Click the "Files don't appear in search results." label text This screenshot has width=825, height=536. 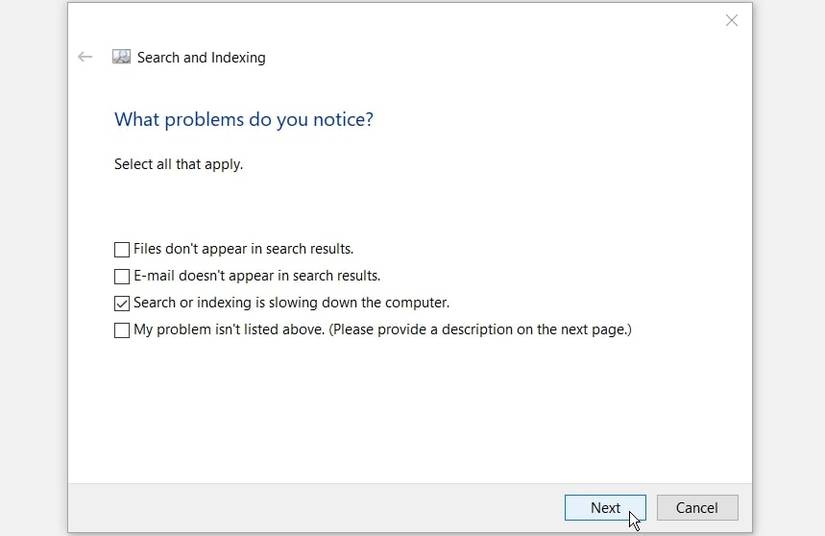[243, 249]
